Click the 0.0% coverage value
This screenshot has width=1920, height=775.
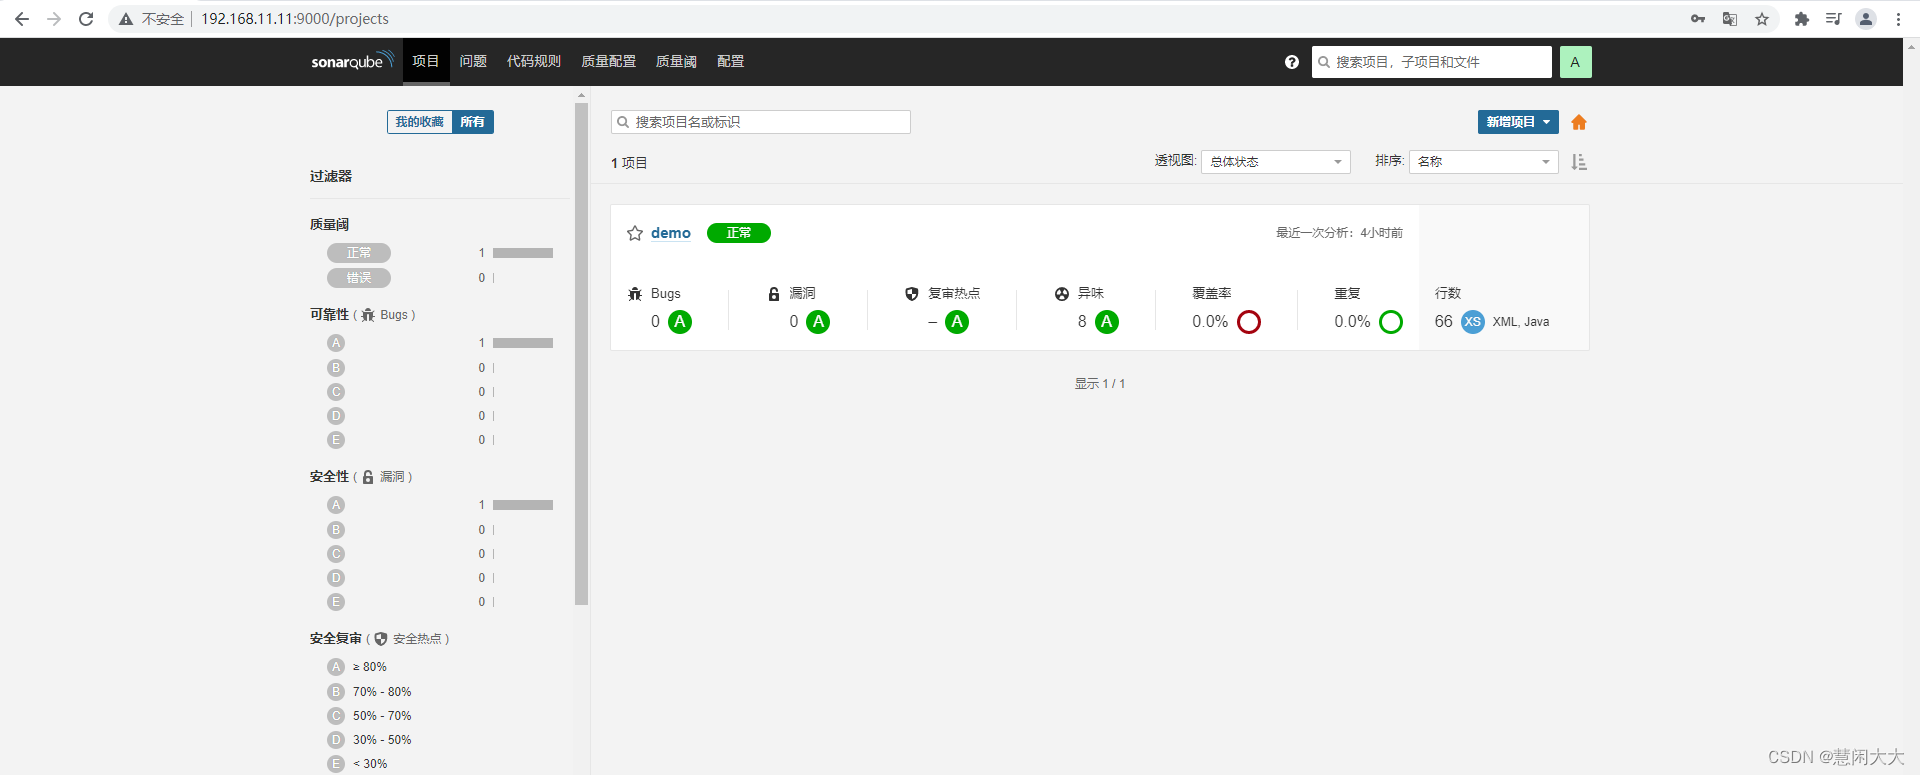(x=1210, y=322)
